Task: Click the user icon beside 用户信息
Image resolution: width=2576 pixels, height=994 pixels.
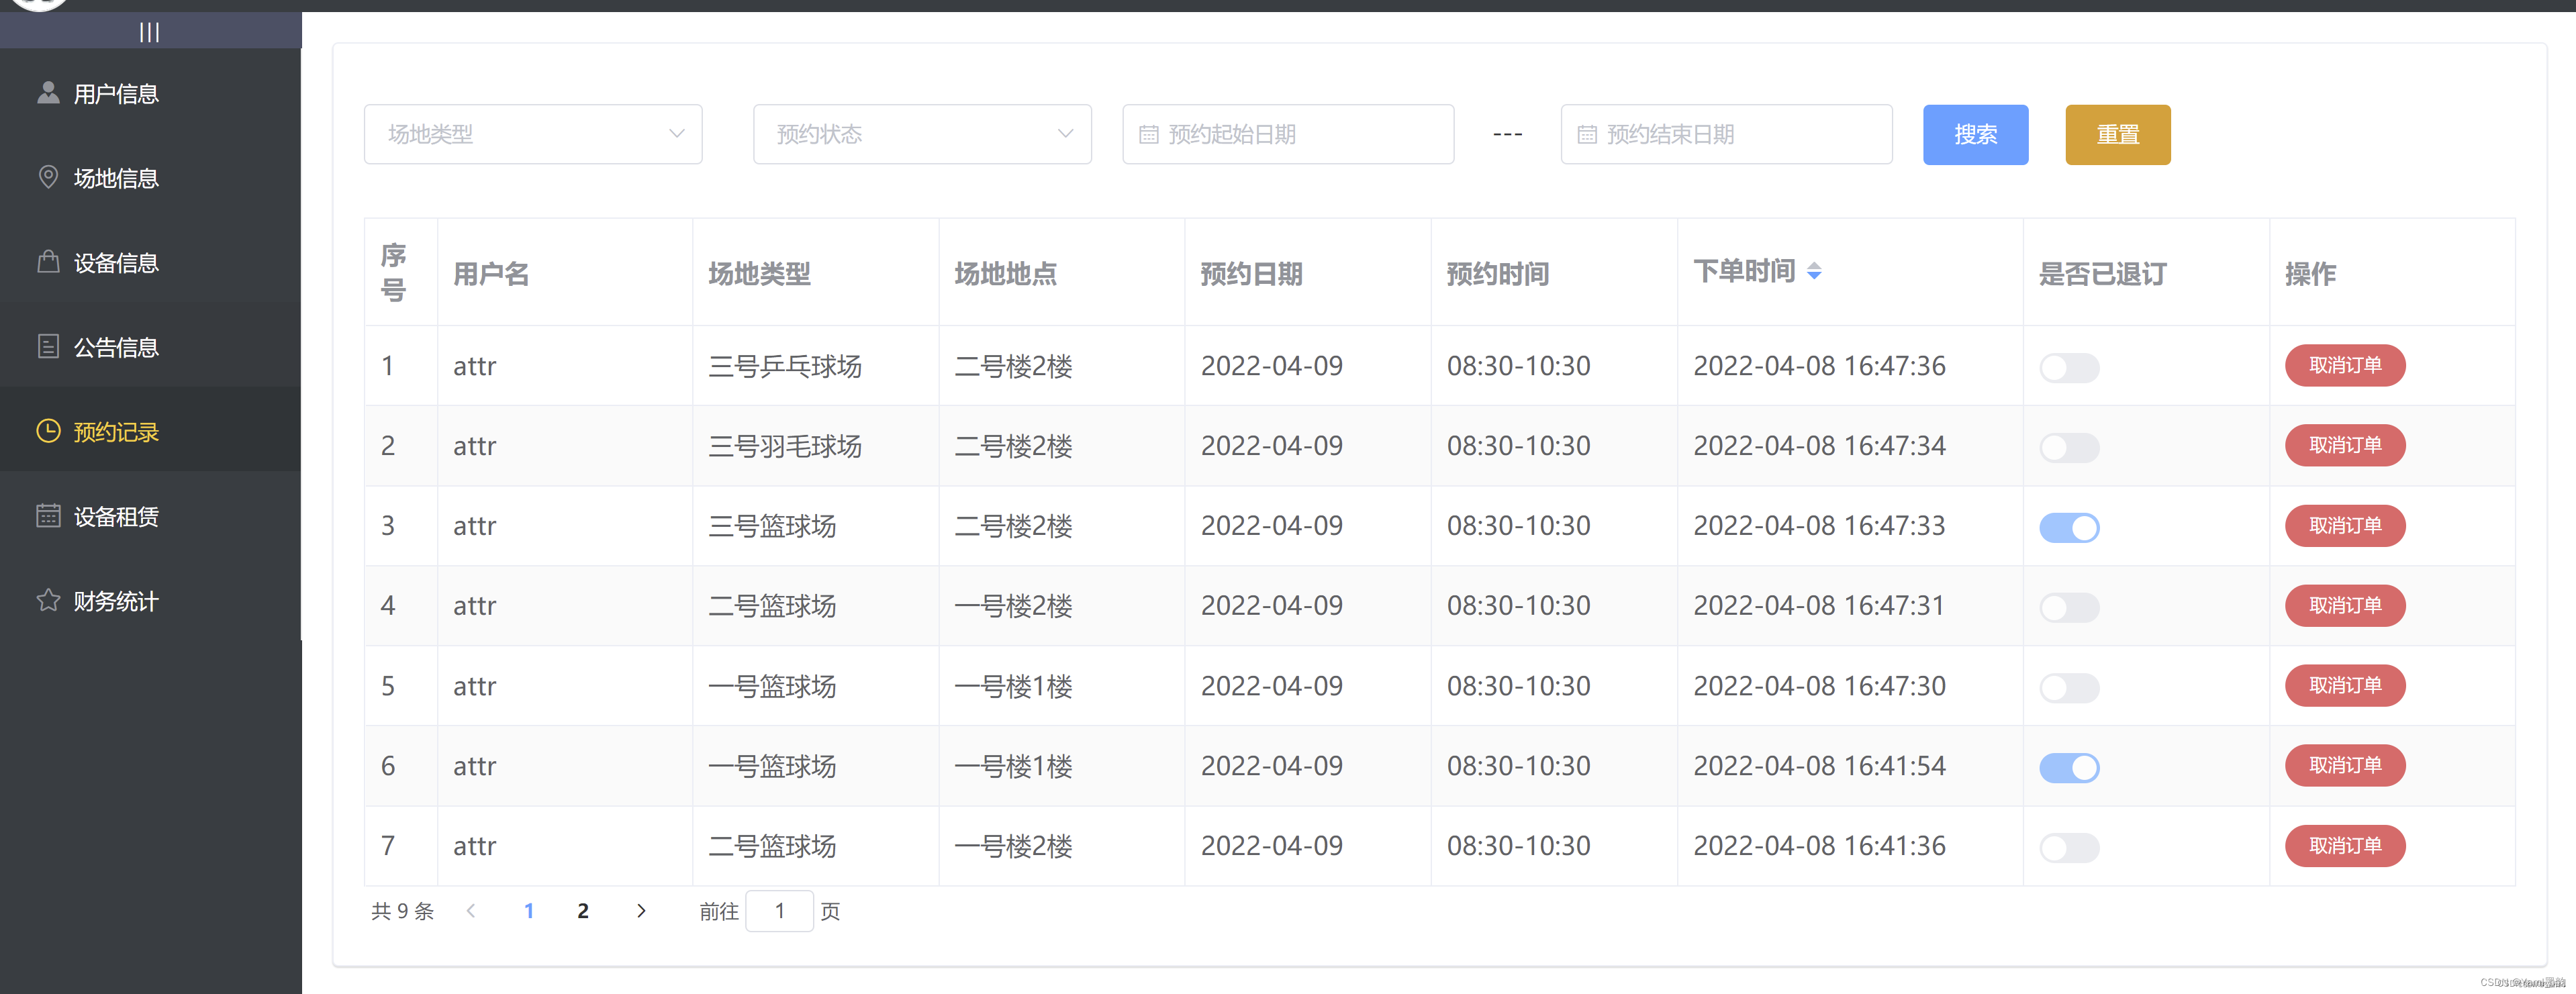Action: click(48, 93)
